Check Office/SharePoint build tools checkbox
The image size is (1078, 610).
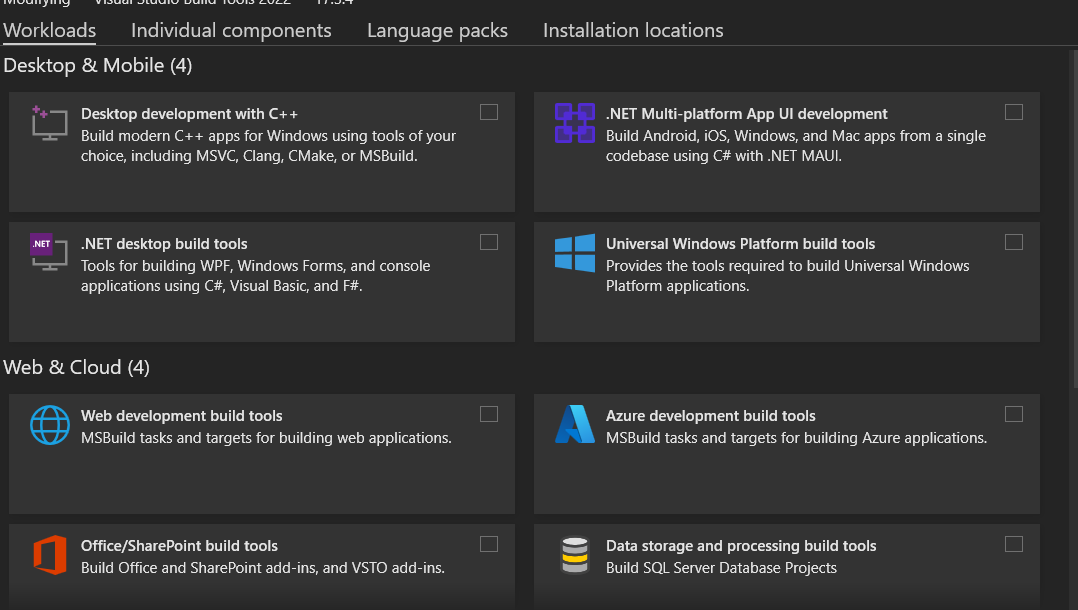489,544
